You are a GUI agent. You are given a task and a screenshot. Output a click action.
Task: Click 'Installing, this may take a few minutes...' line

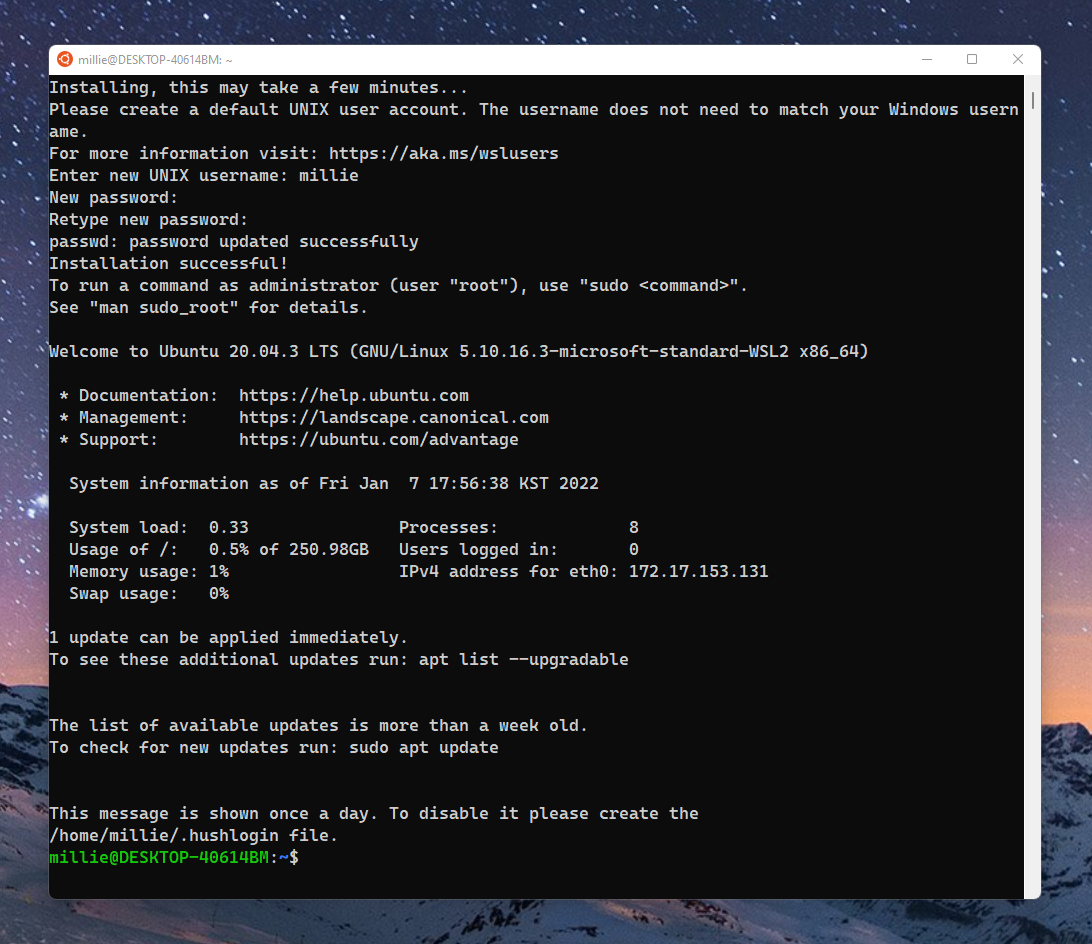(x=258, y=88)
